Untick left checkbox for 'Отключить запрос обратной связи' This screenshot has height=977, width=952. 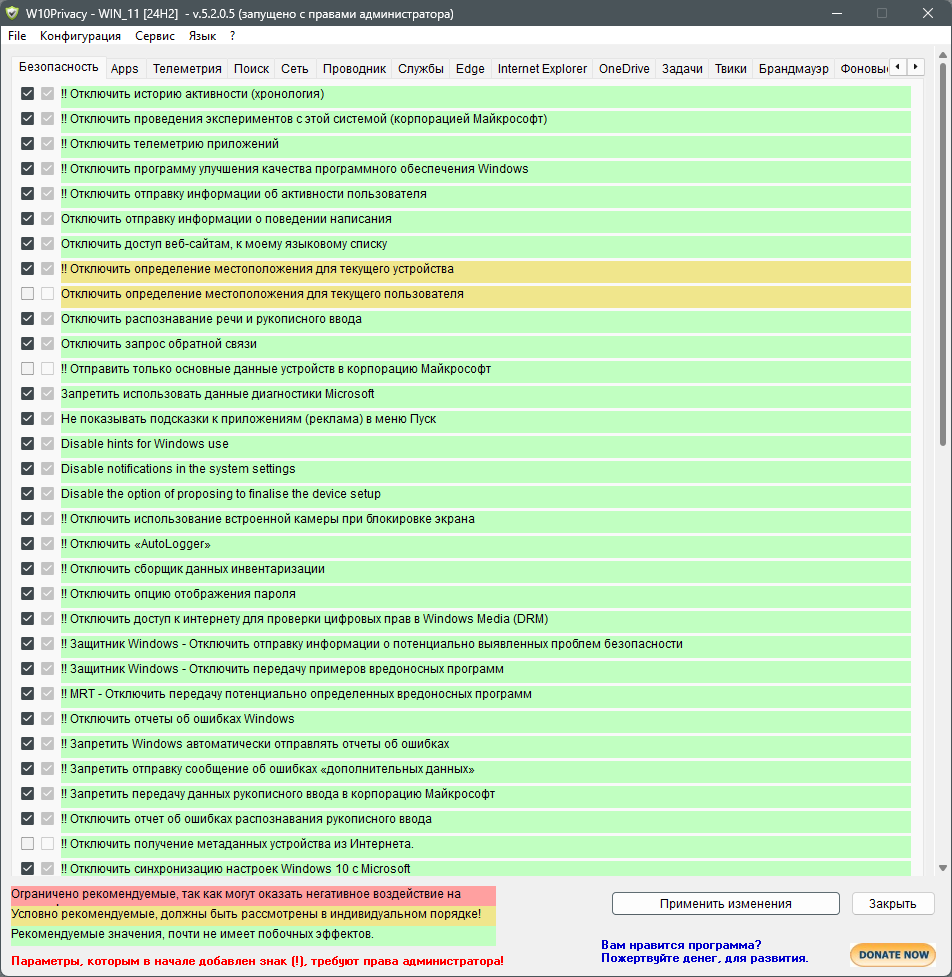coord(27,343)
